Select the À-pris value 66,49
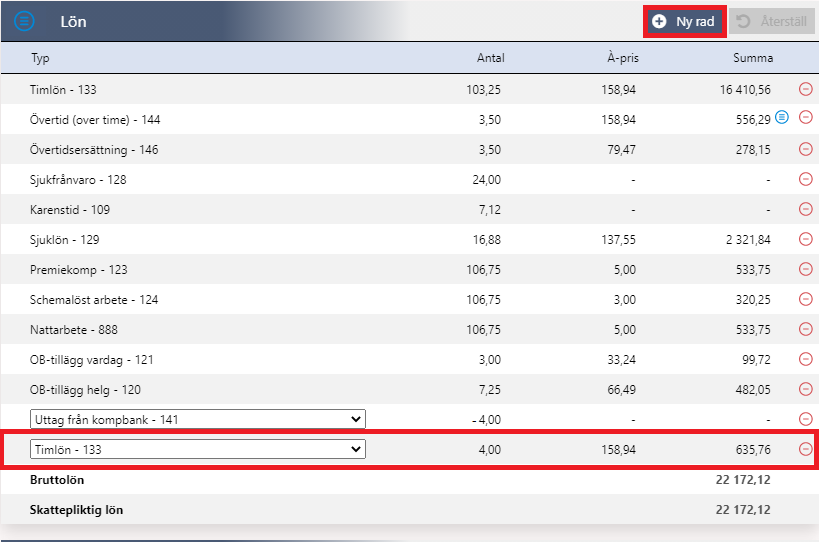This screenshot has width=819, height=542. tap(622, 390)
